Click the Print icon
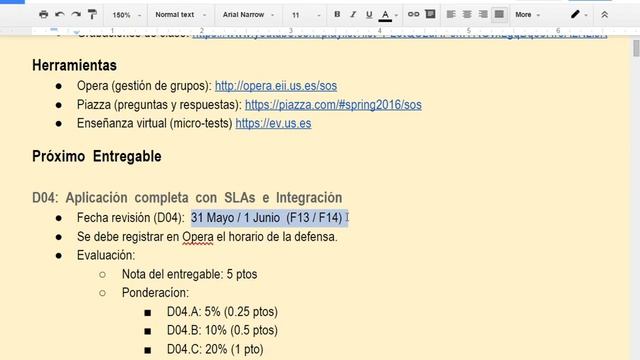The image size is (640, 360). click(44, 15)
